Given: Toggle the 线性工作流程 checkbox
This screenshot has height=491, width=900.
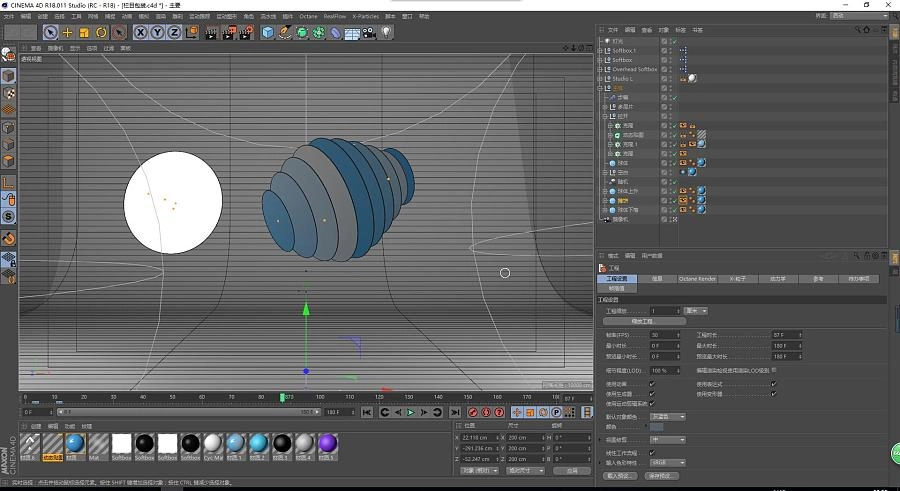Looking at the screenshot, I should [652, 452].
